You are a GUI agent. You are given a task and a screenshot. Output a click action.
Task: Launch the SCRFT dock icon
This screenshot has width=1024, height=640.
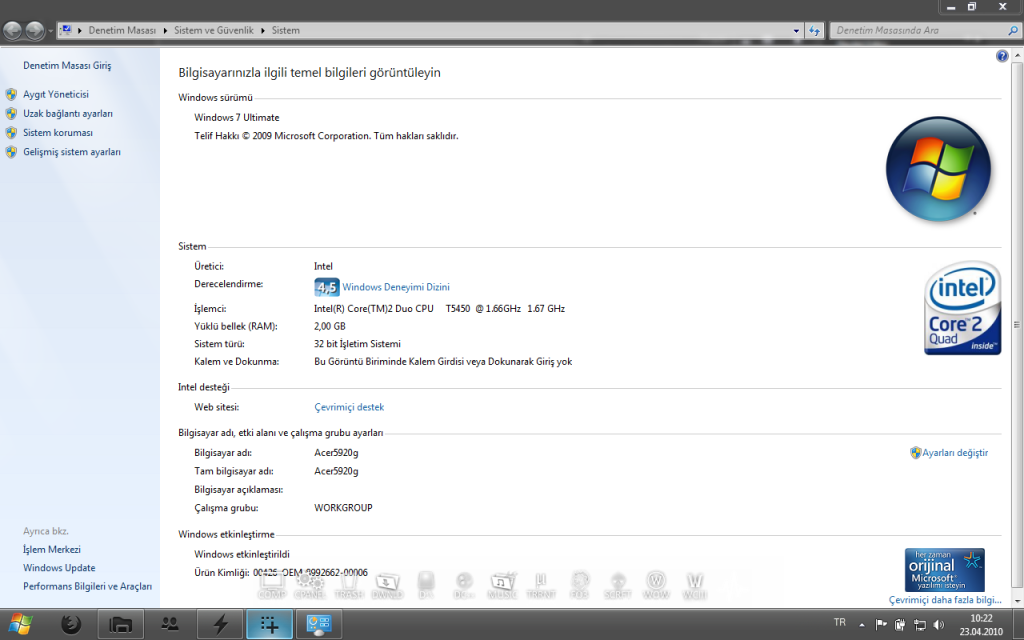(x=618, y=584)
